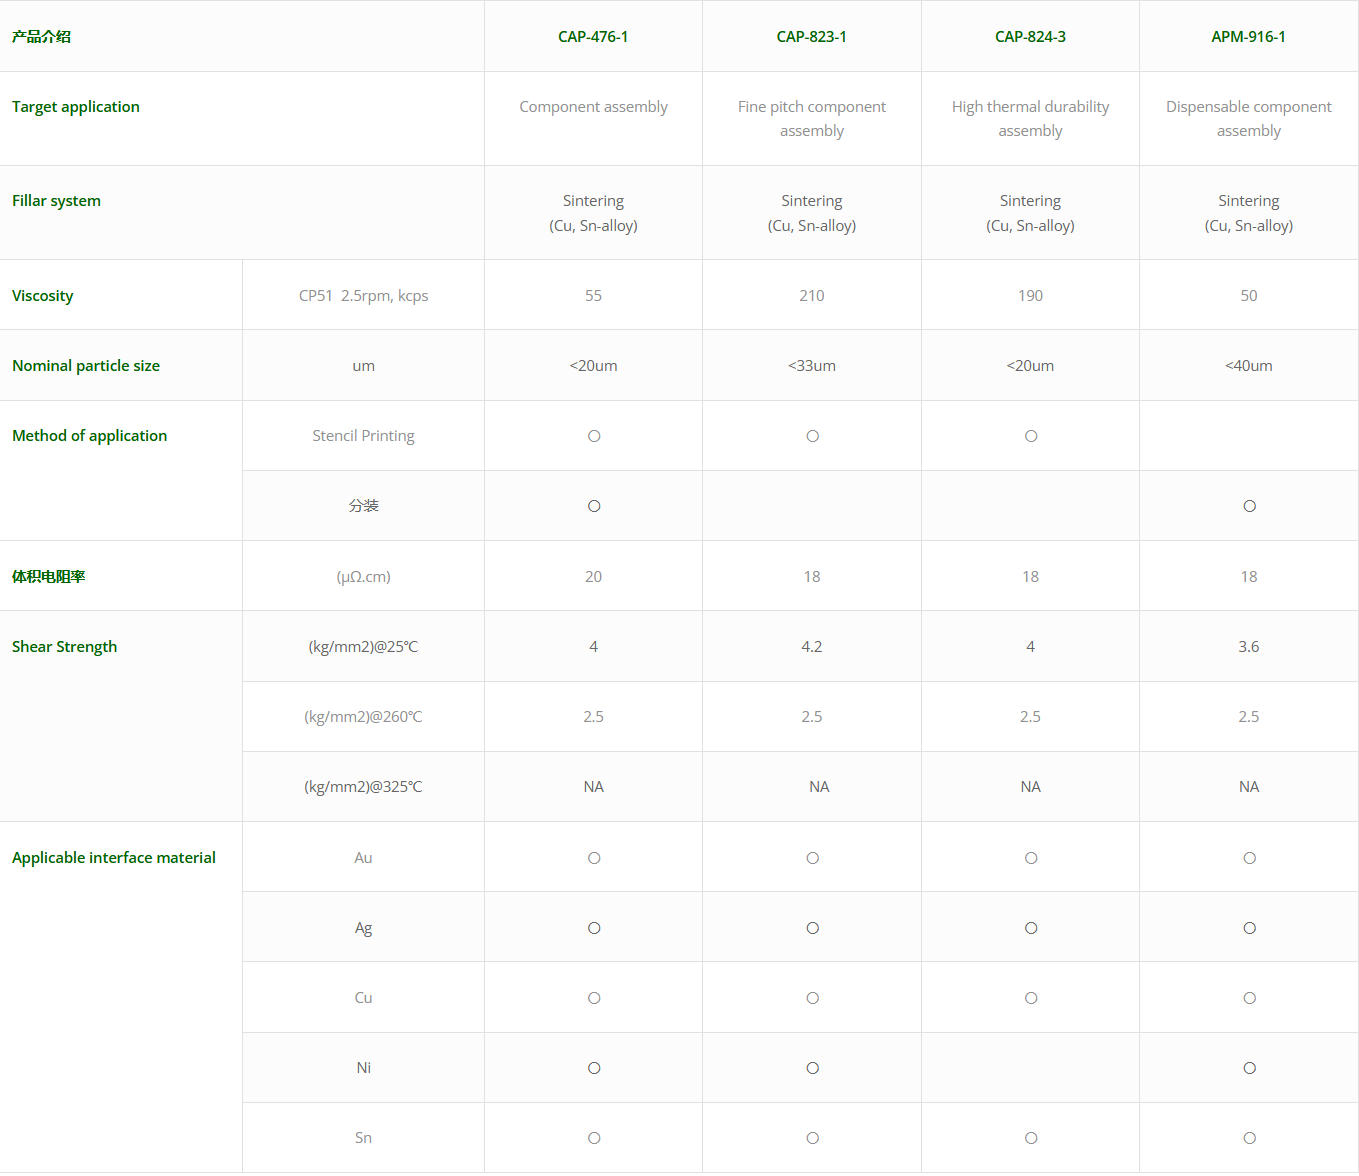Click Sn circle mark under CAP-823-1

[x=812, y=1138]
